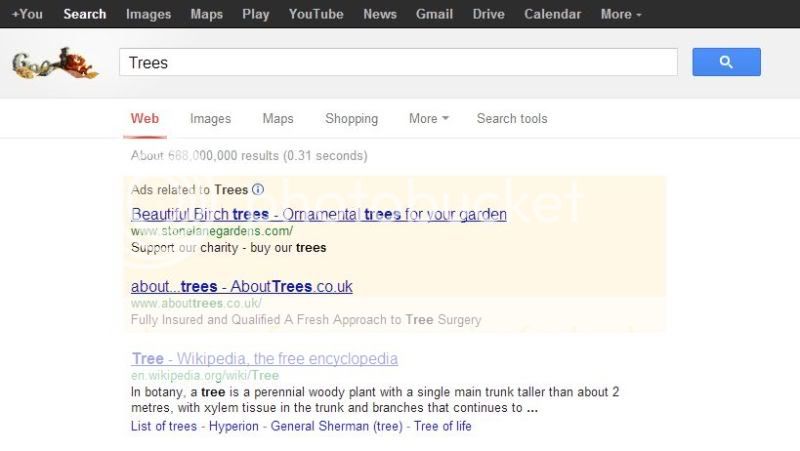Click the Trees search input field
The height and width of the screenshot is (451, 800).
[x=398, y=62]
